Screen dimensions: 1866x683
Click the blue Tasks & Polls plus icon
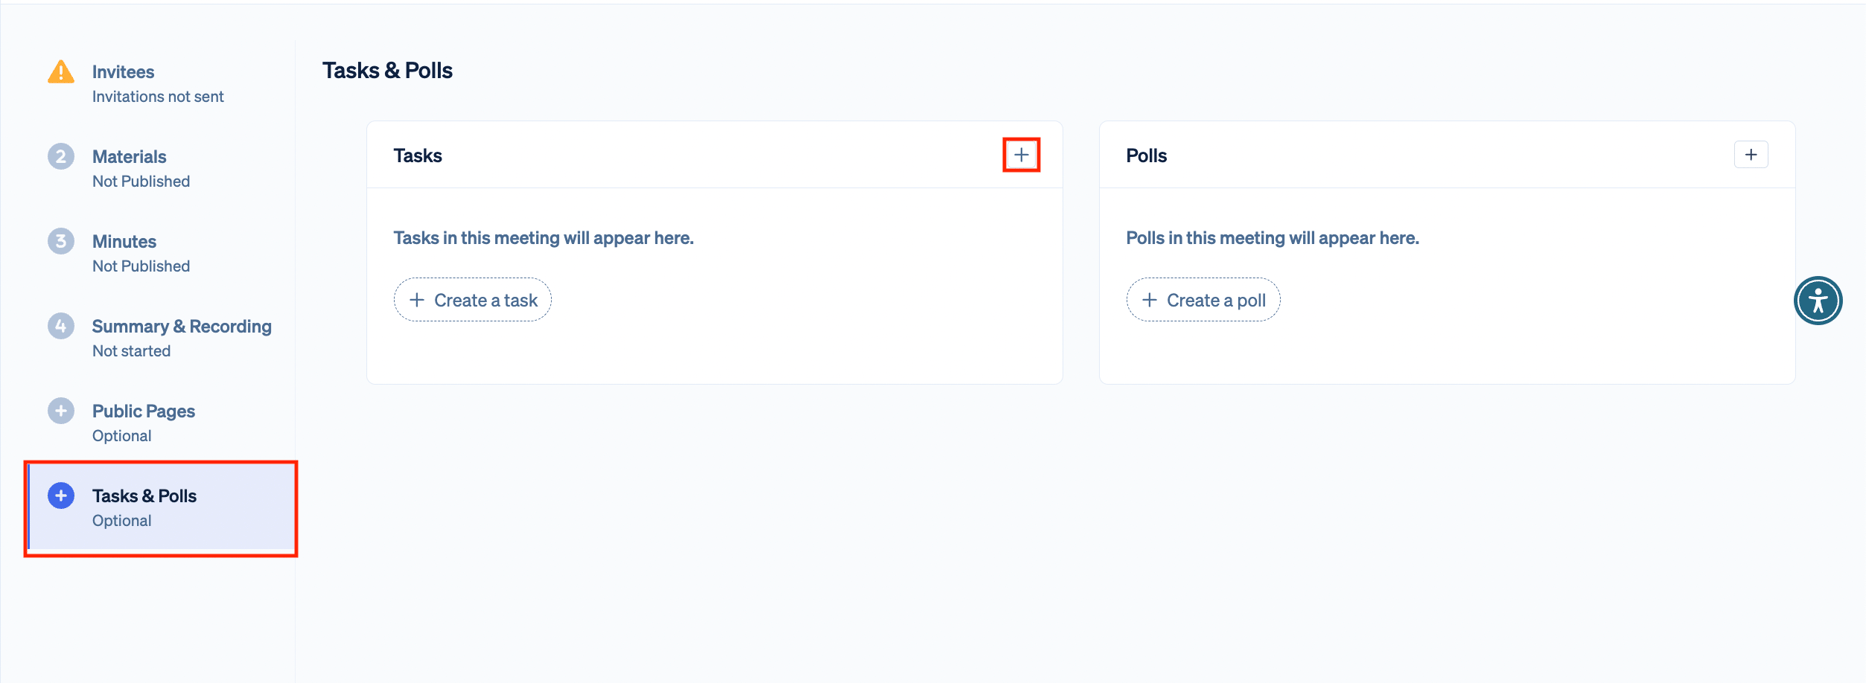pos(61,496)
